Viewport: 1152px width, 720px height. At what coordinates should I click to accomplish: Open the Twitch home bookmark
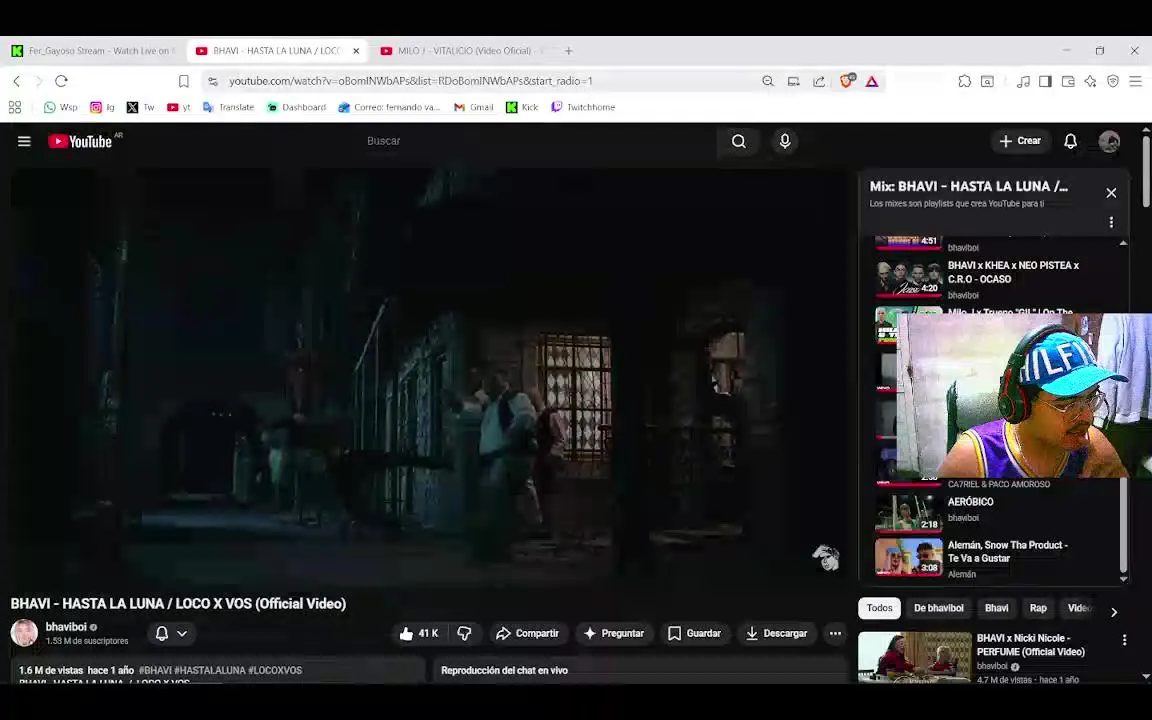coord(583,107)
